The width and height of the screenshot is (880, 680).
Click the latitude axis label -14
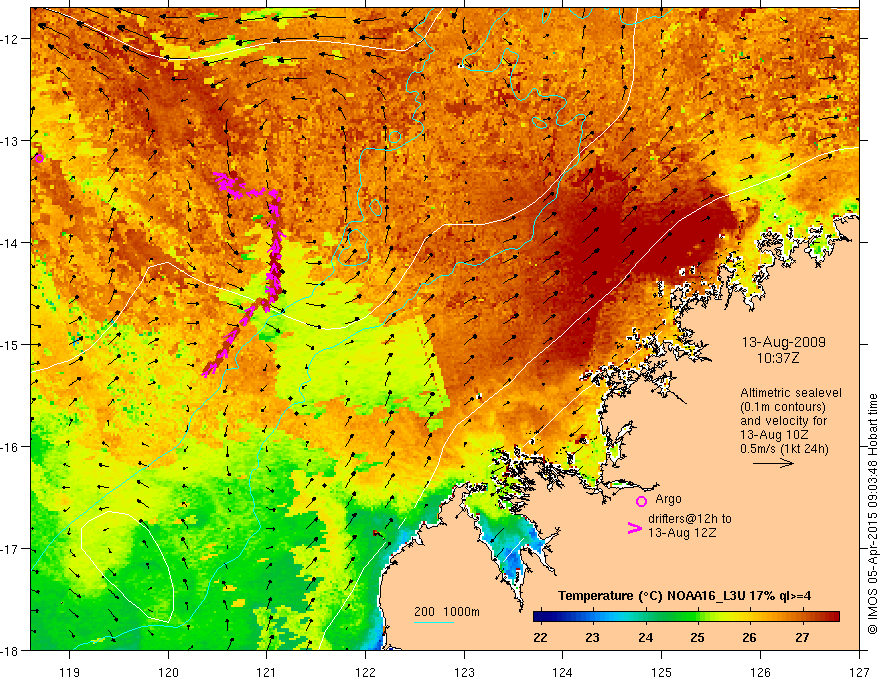click(x=10, y=243)
